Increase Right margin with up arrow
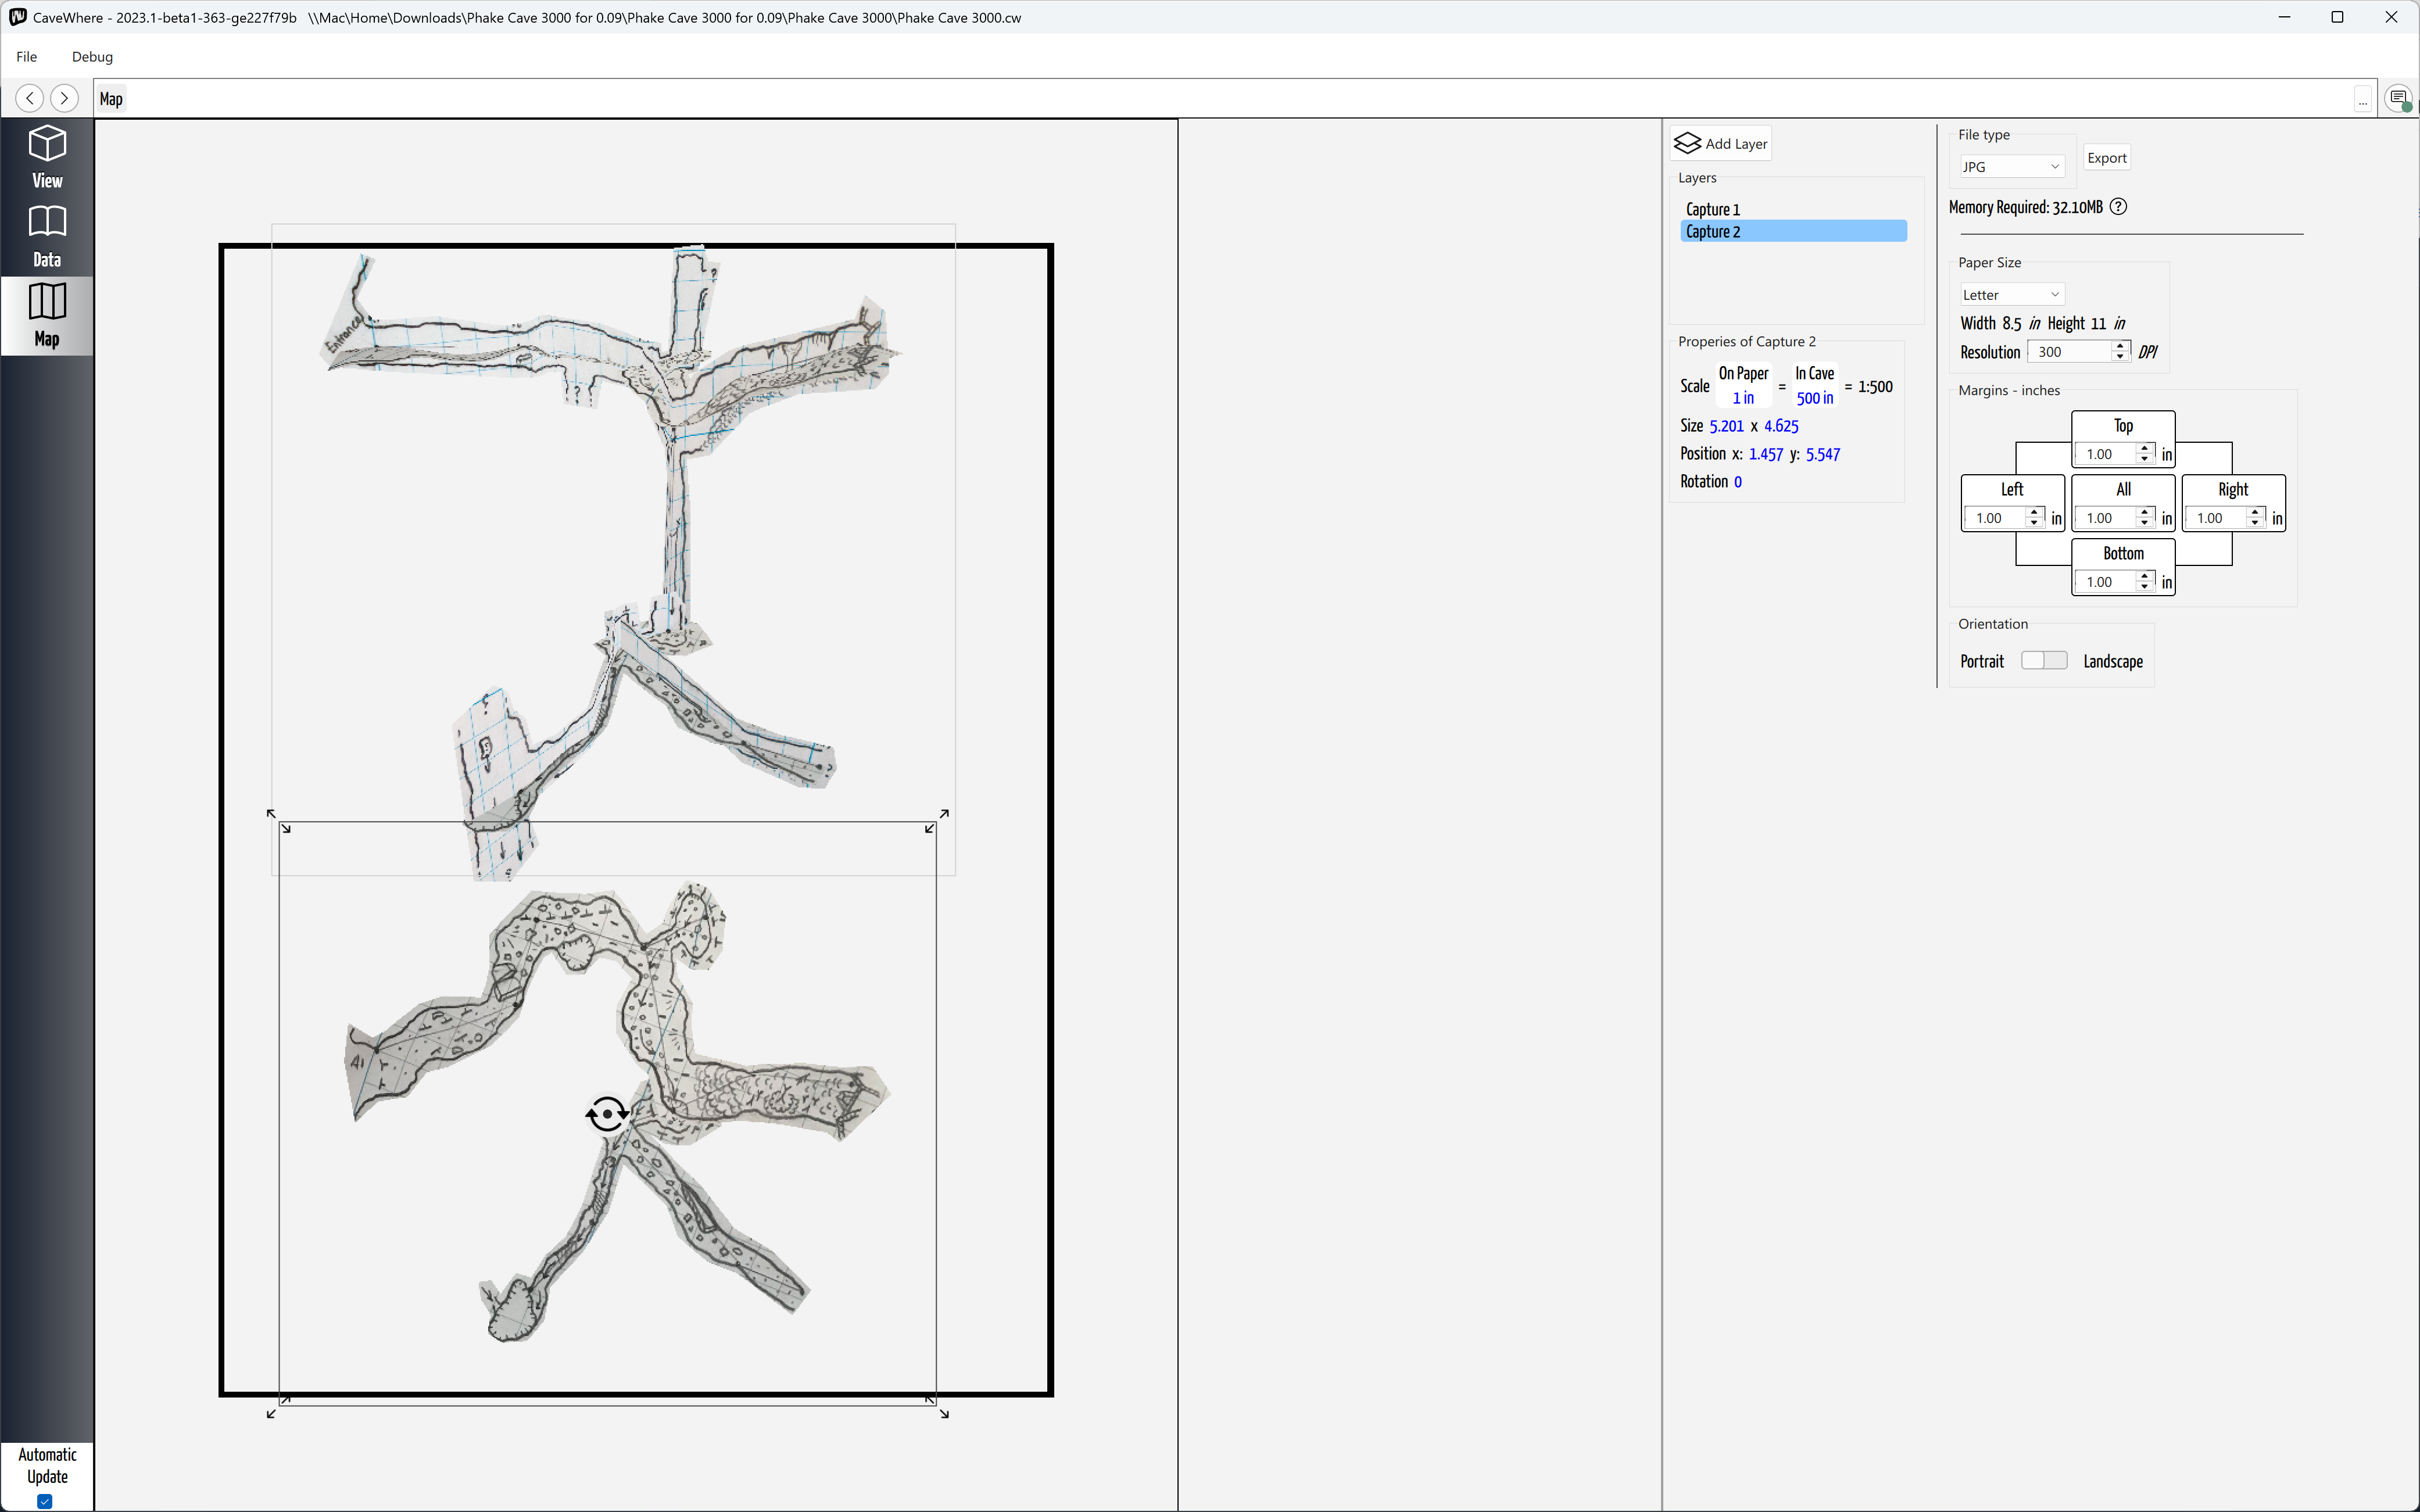The height and width of the screenshot is (1512, 2420). pos(2255,512)
